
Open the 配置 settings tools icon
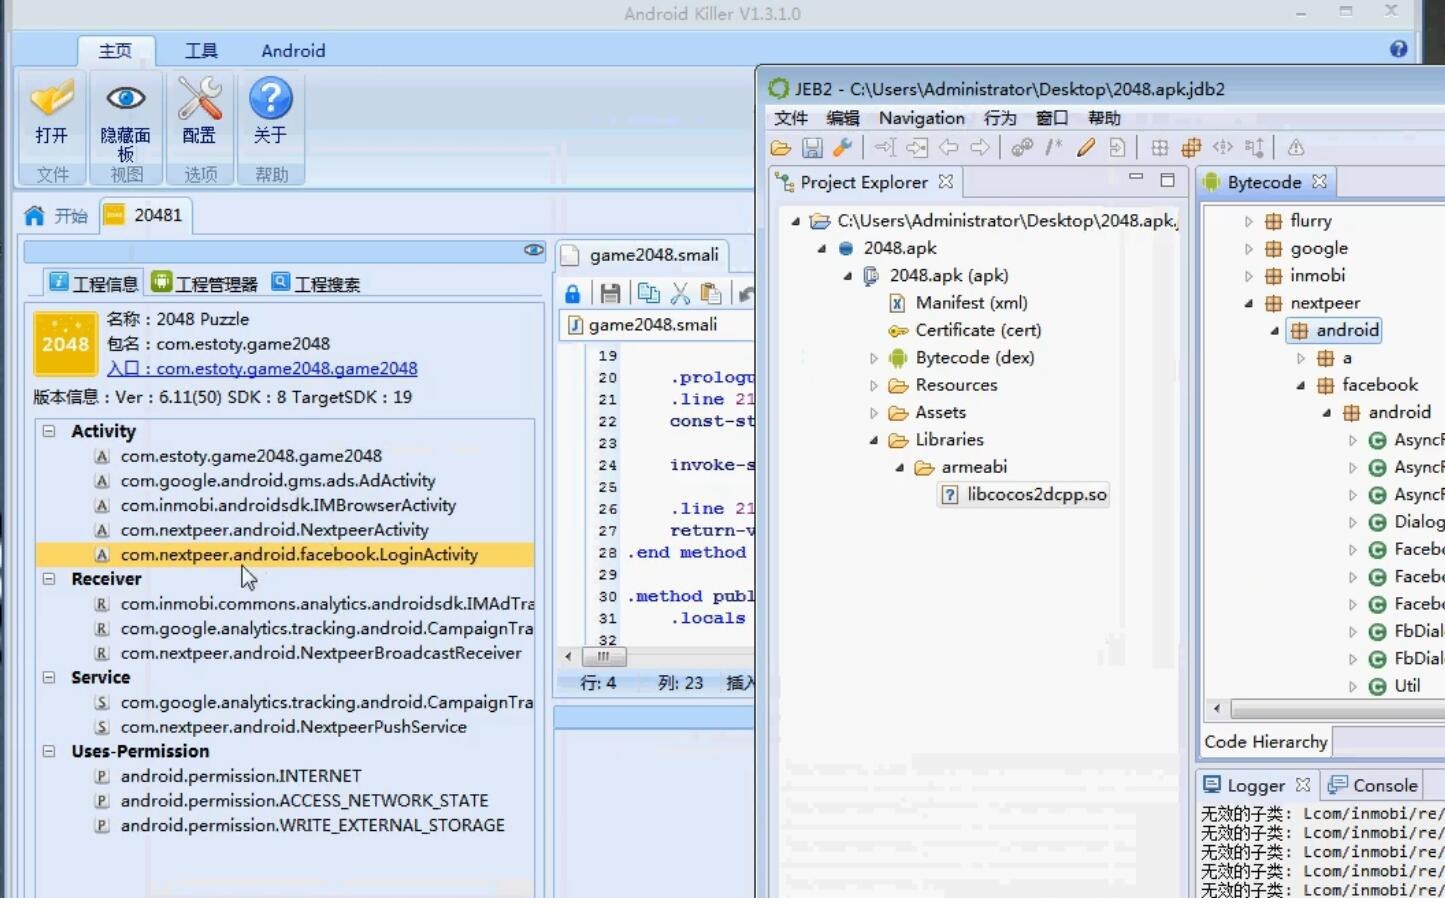click(x=199, y=99)
